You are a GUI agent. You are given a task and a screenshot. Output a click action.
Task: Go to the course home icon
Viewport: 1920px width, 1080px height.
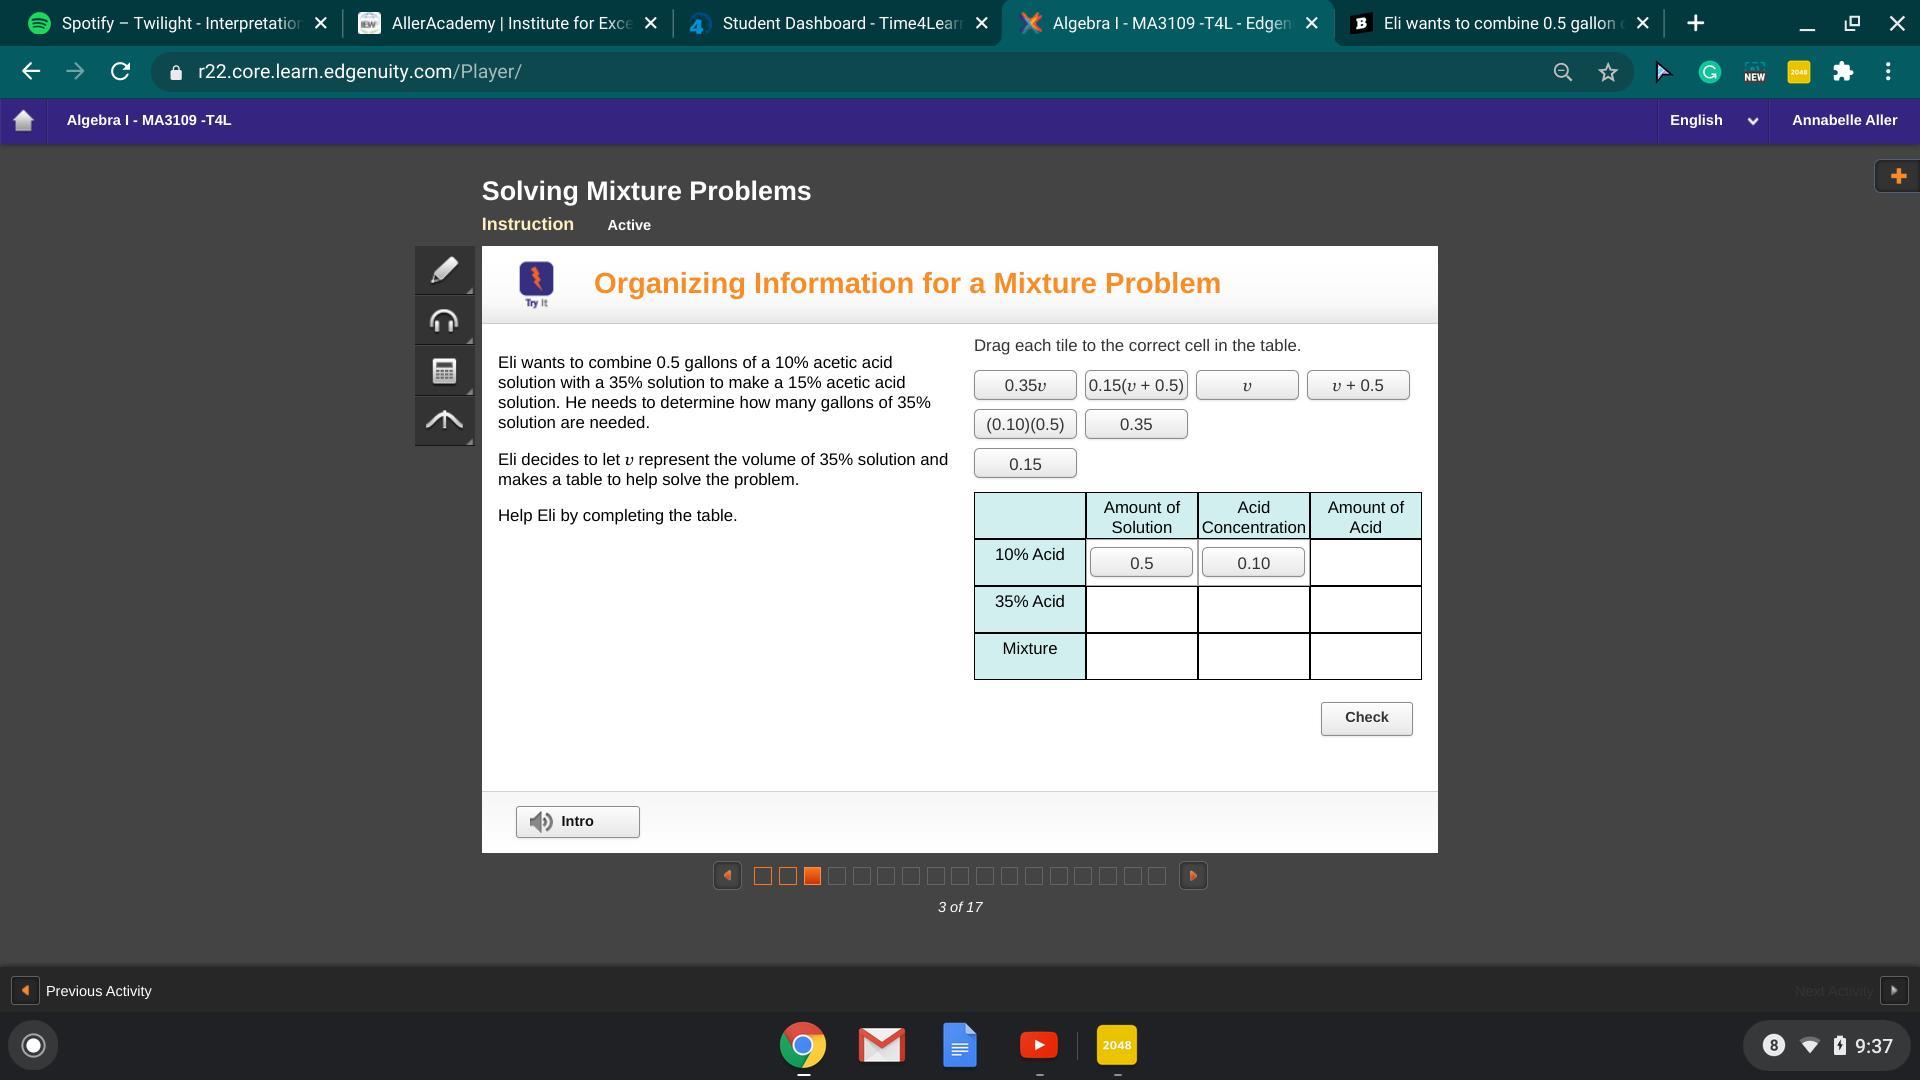coord(24,121)
